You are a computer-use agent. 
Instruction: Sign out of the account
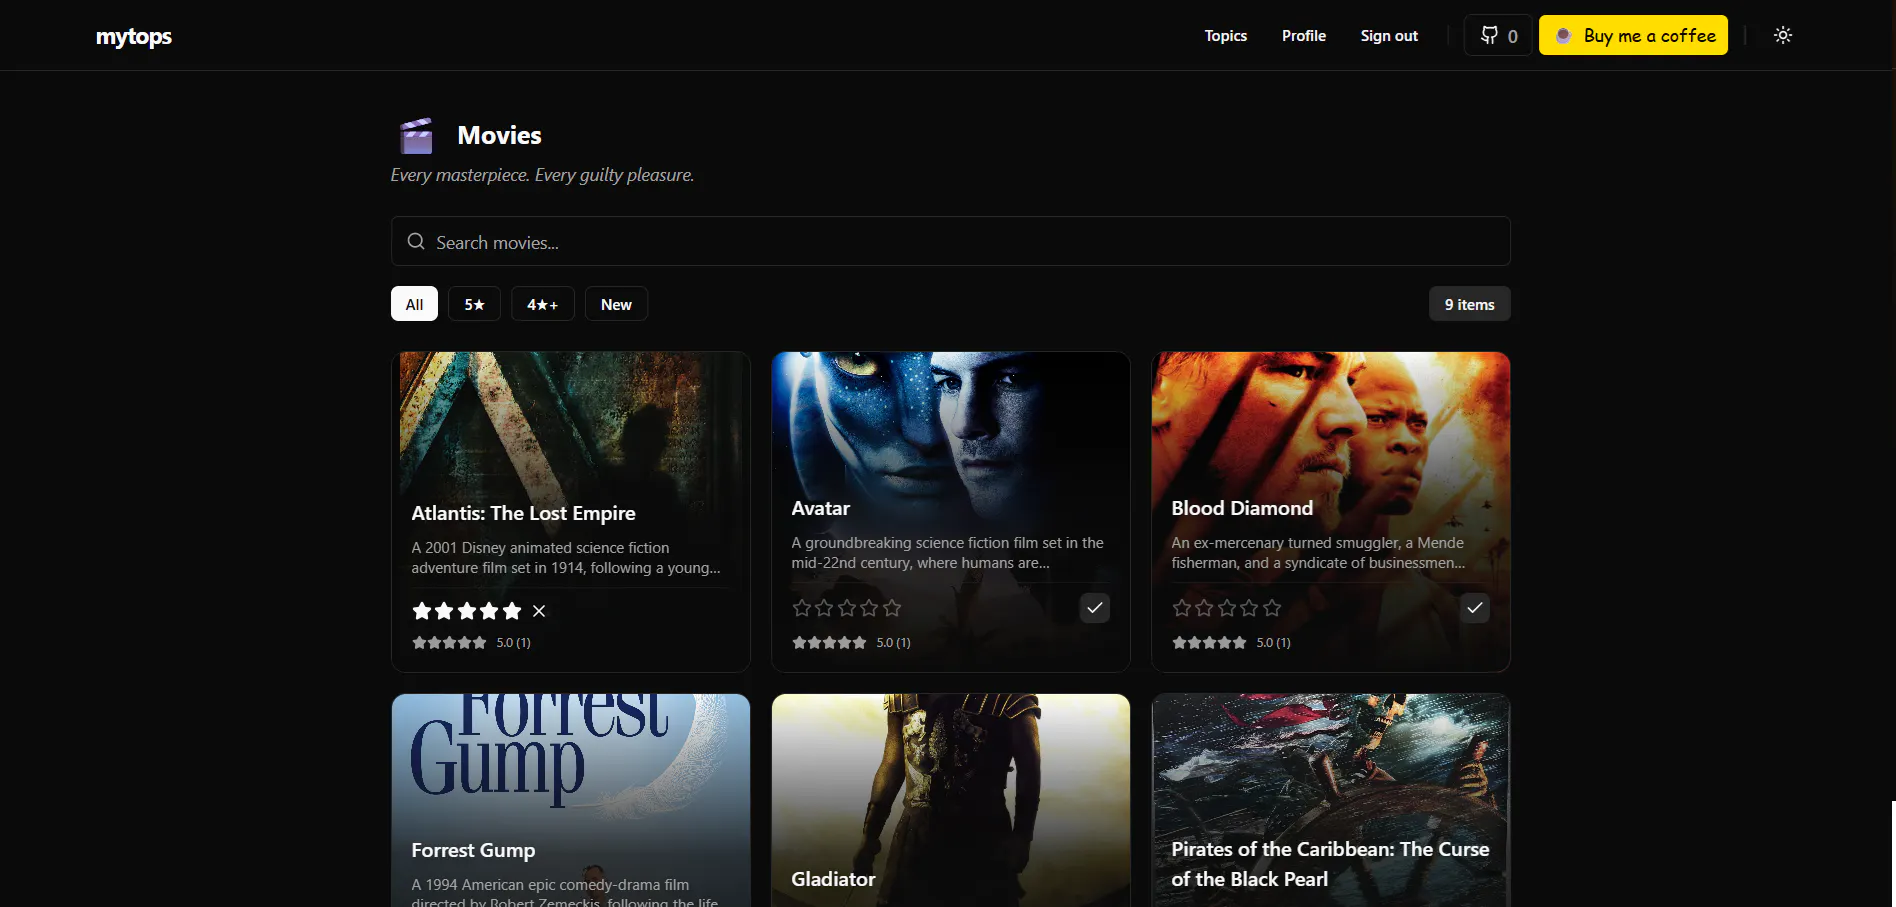click(x=1389, y=36)
